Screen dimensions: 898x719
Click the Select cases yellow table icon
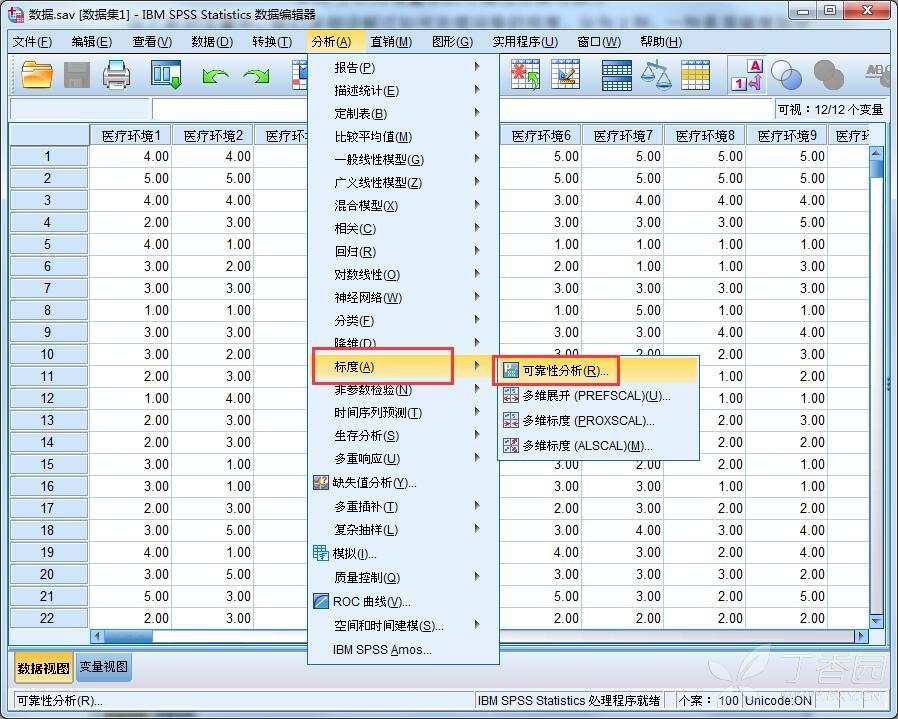(x=695, y=75)
